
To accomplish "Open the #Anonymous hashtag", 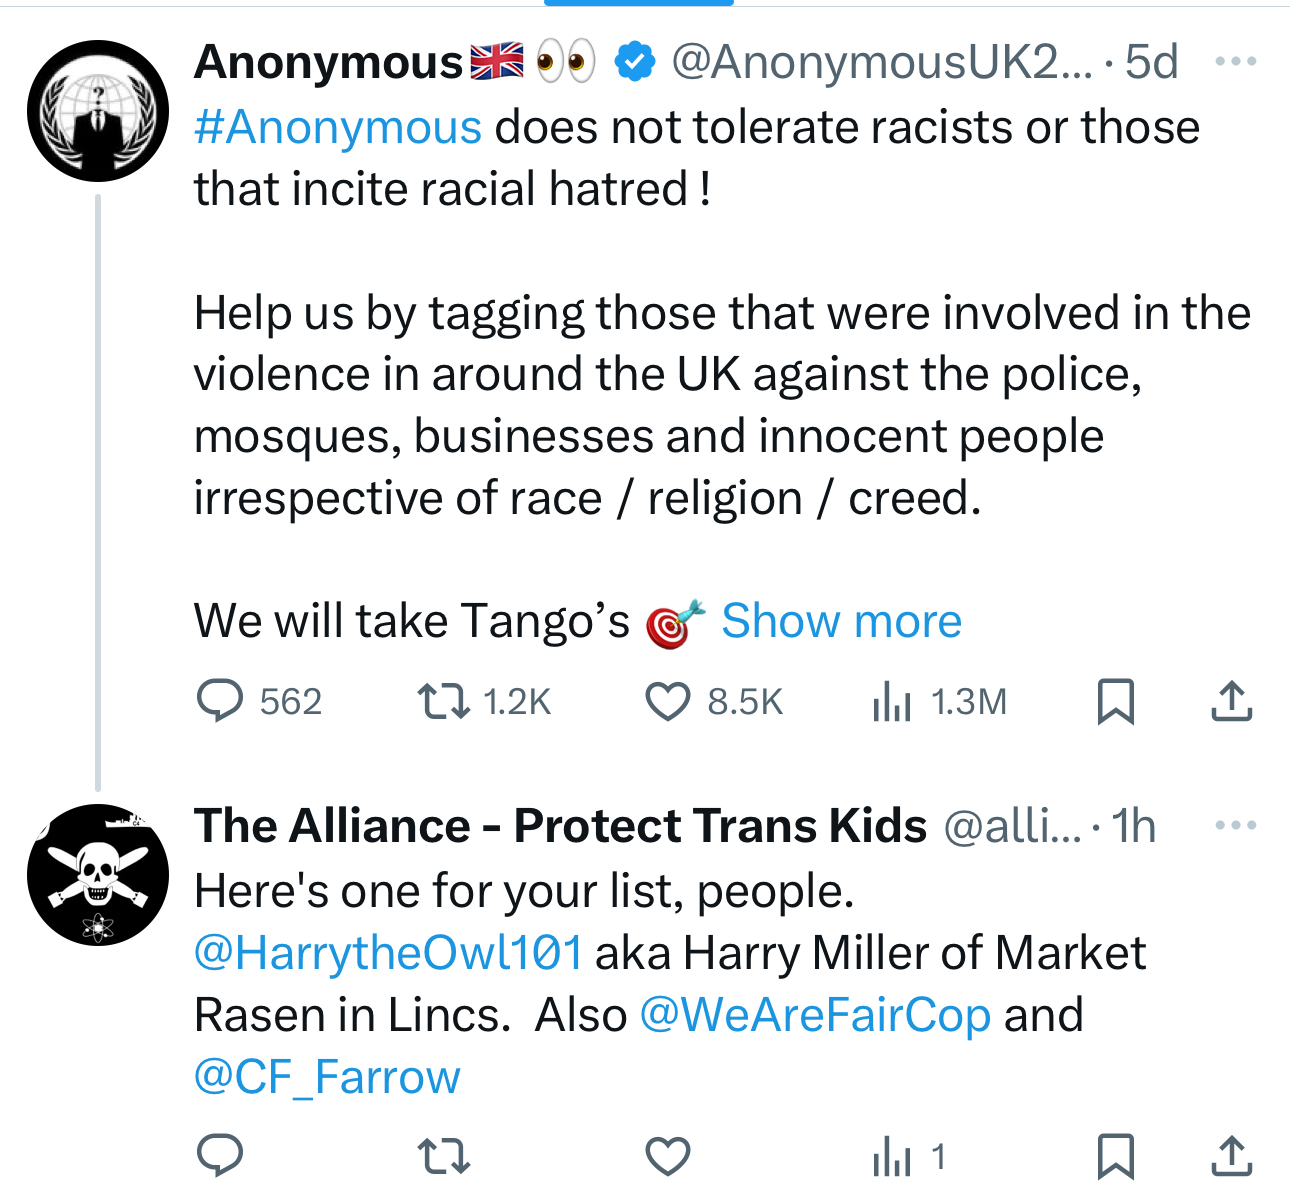I will [338, 128].
